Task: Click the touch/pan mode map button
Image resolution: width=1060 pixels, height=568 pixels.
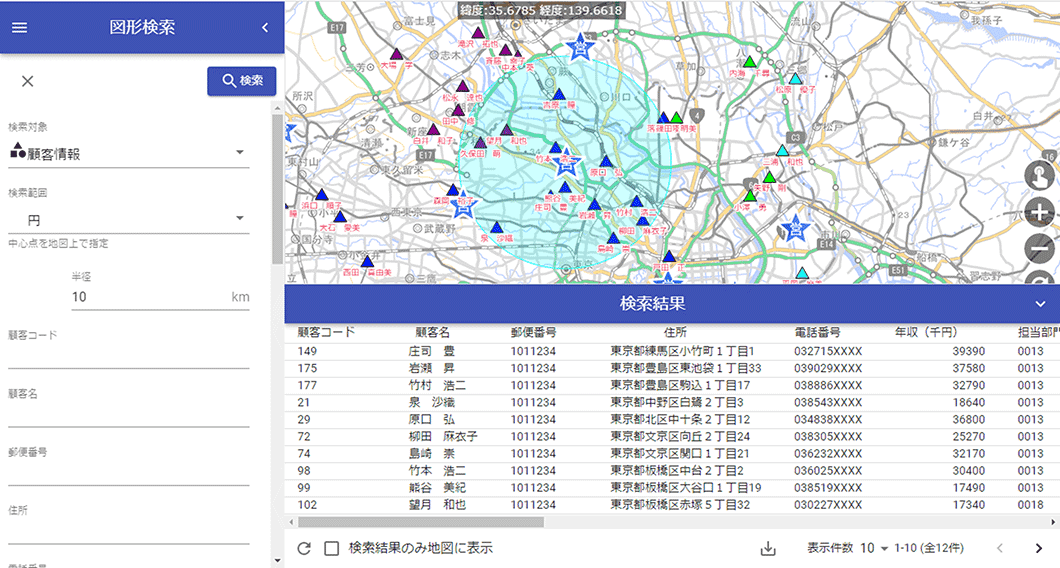Action: point(1041,176)
